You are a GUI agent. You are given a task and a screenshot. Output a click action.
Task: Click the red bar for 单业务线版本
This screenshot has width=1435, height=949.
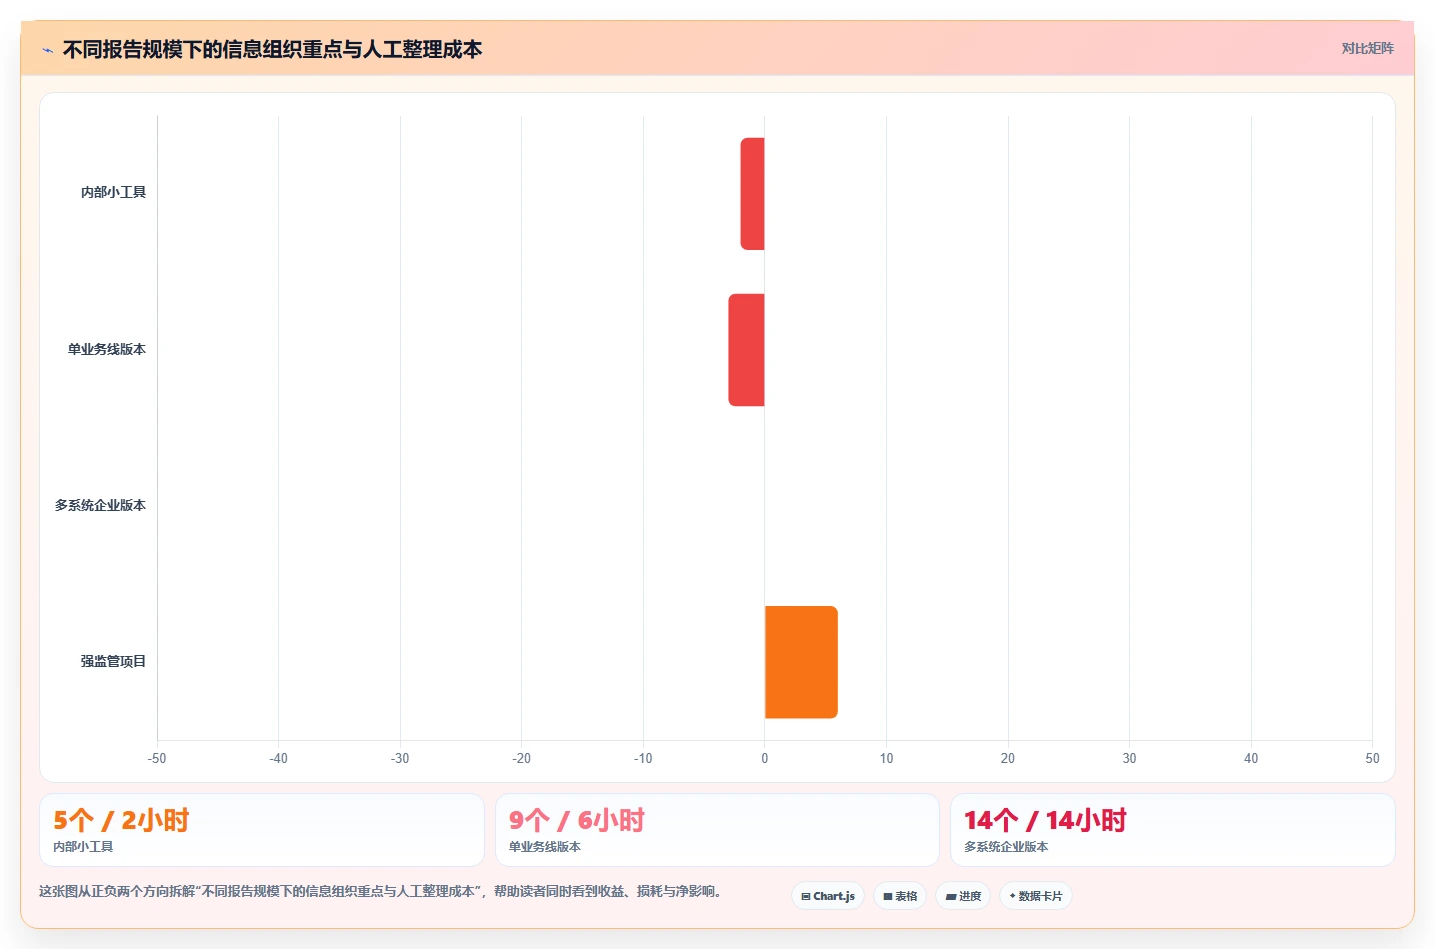(746, 350)
